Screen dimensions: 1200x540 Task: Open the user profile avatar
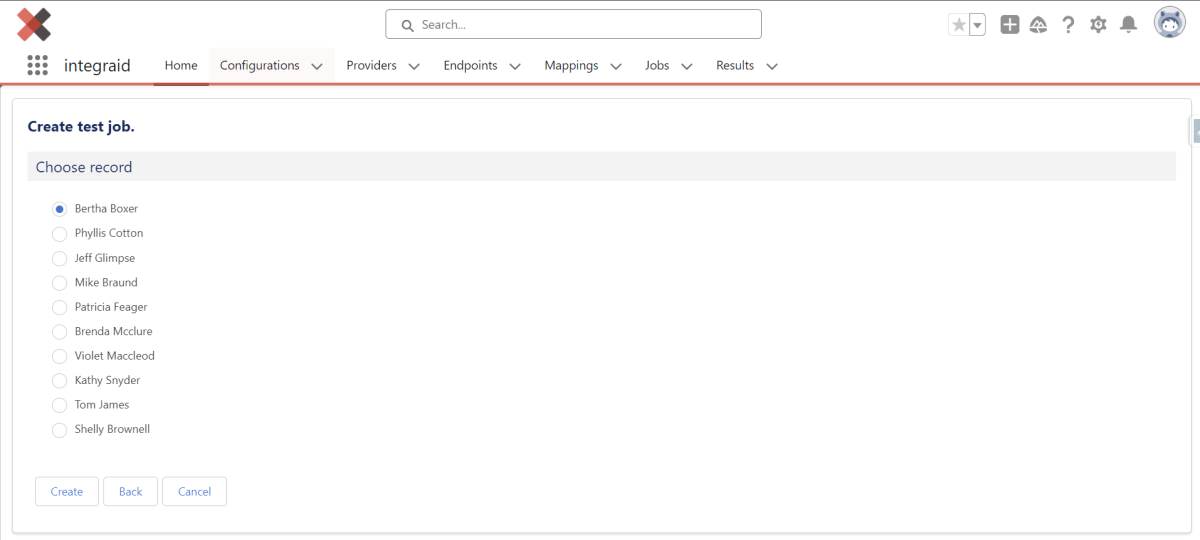coord(1169,23)
